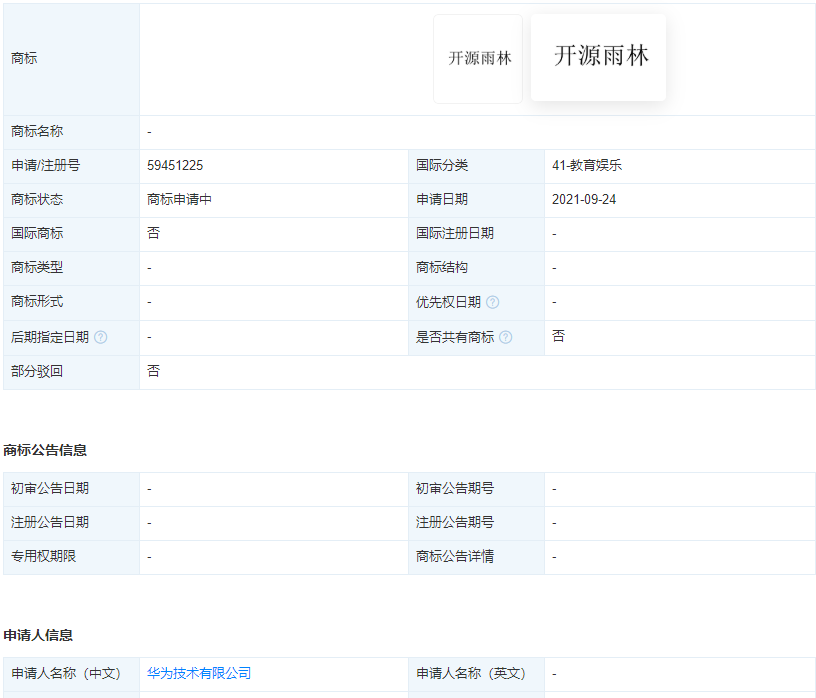Click the 申请人名称（英文）label
This screenshot has height=698, width=816.
coord(471,673)
